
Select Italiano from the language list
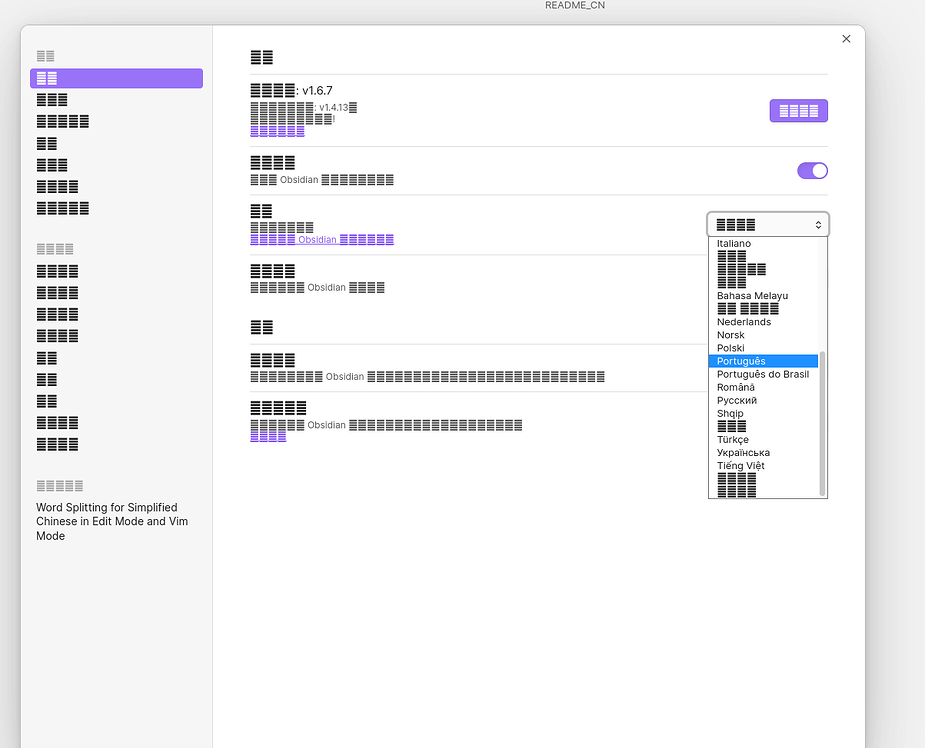click(734, 244)
